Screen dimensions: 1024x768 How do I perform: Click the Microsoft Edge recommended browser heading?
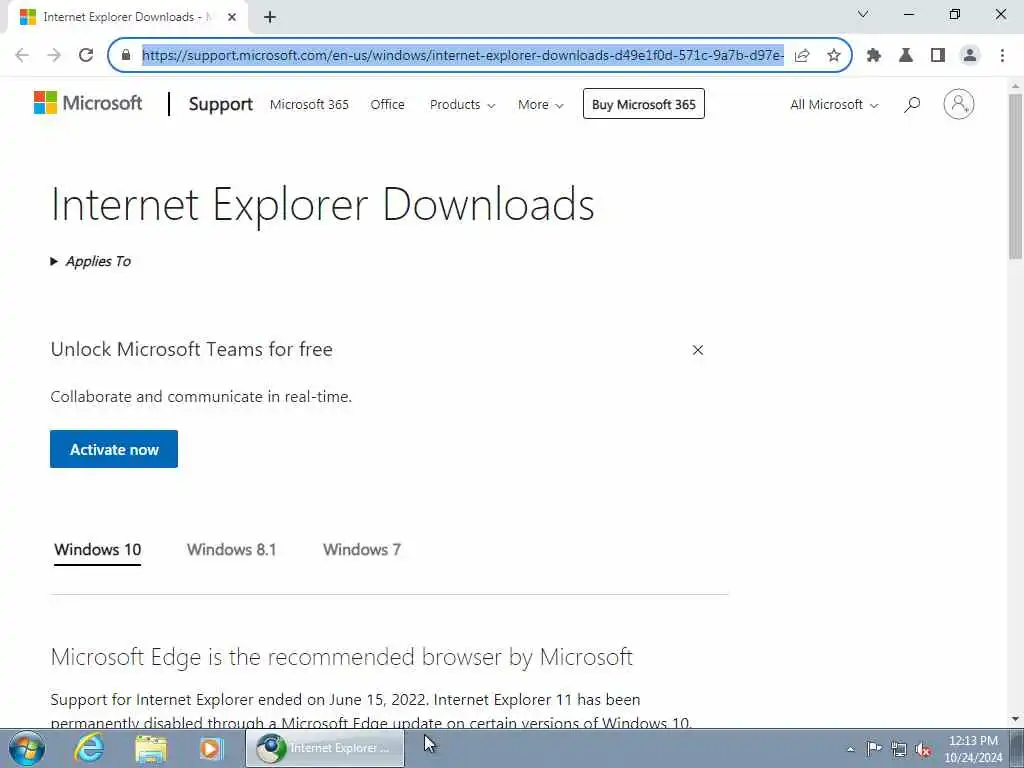point(342,657)
